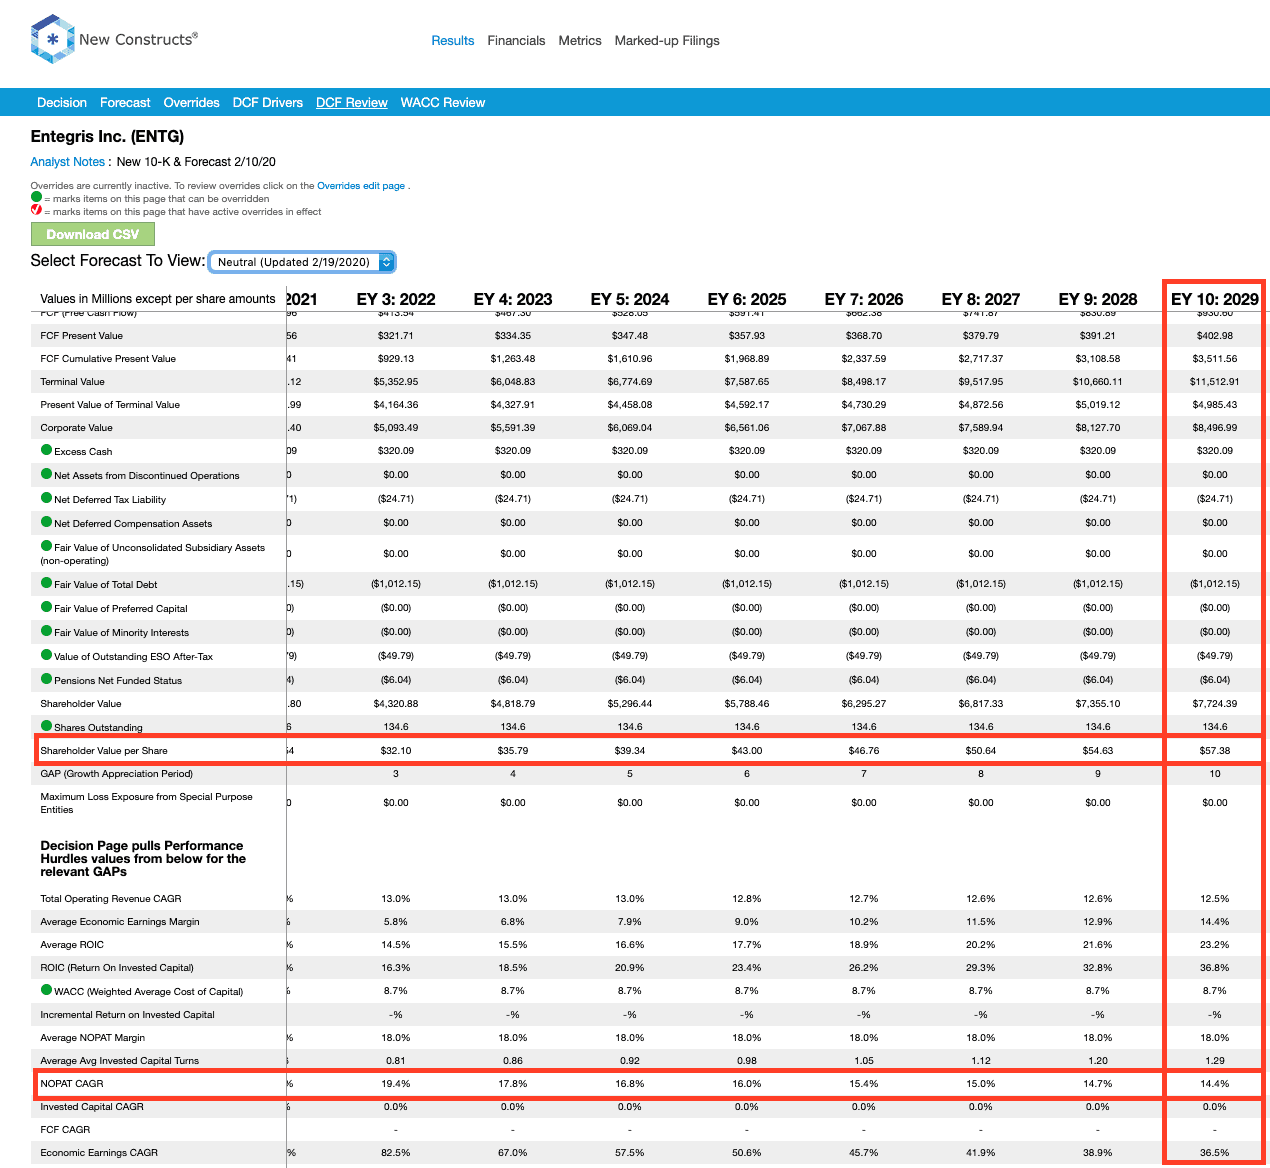
Task: Select the Decision menu item
Action: (62, 103)
